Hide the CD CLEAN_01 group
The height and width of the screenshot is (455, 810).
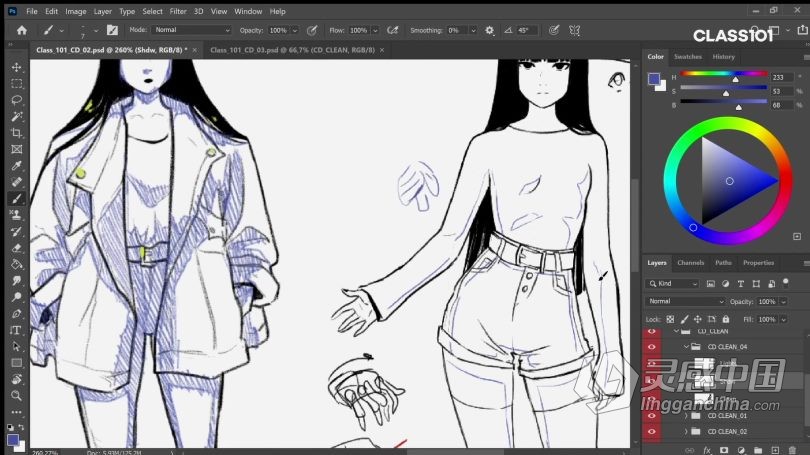651,416
